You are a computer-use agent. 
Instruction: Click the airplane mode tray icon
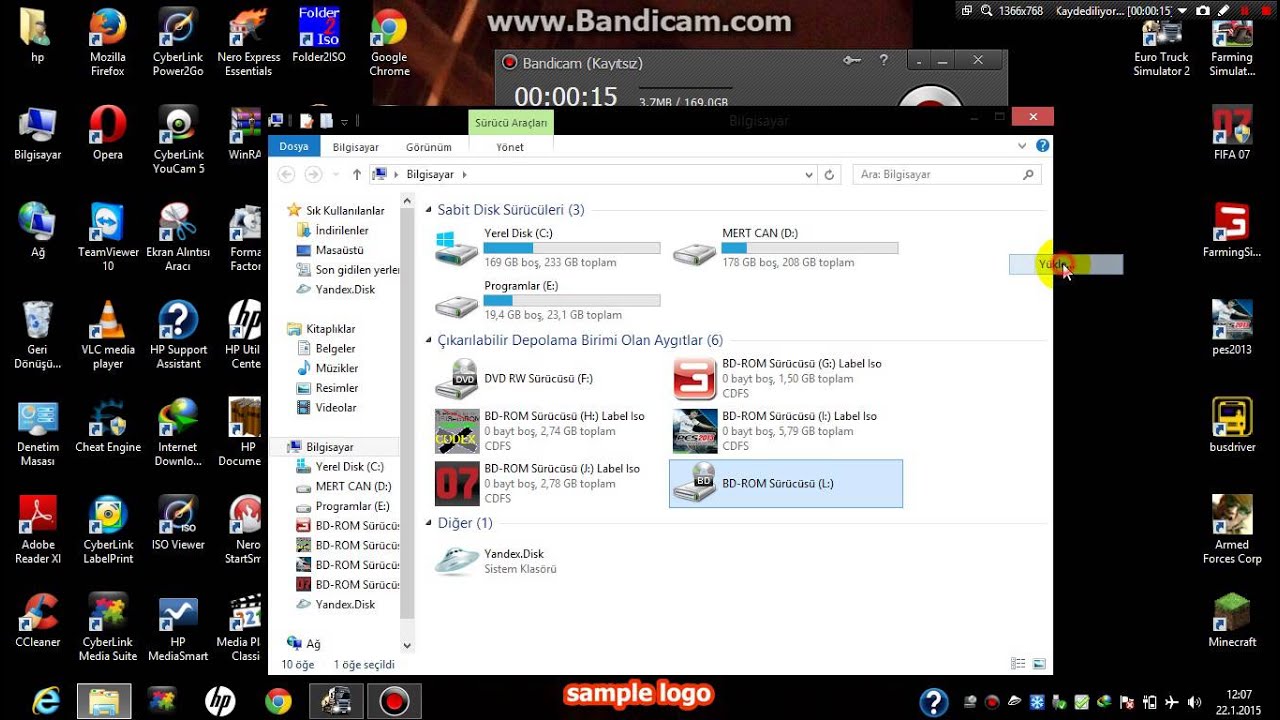[x=1170, y=702]
